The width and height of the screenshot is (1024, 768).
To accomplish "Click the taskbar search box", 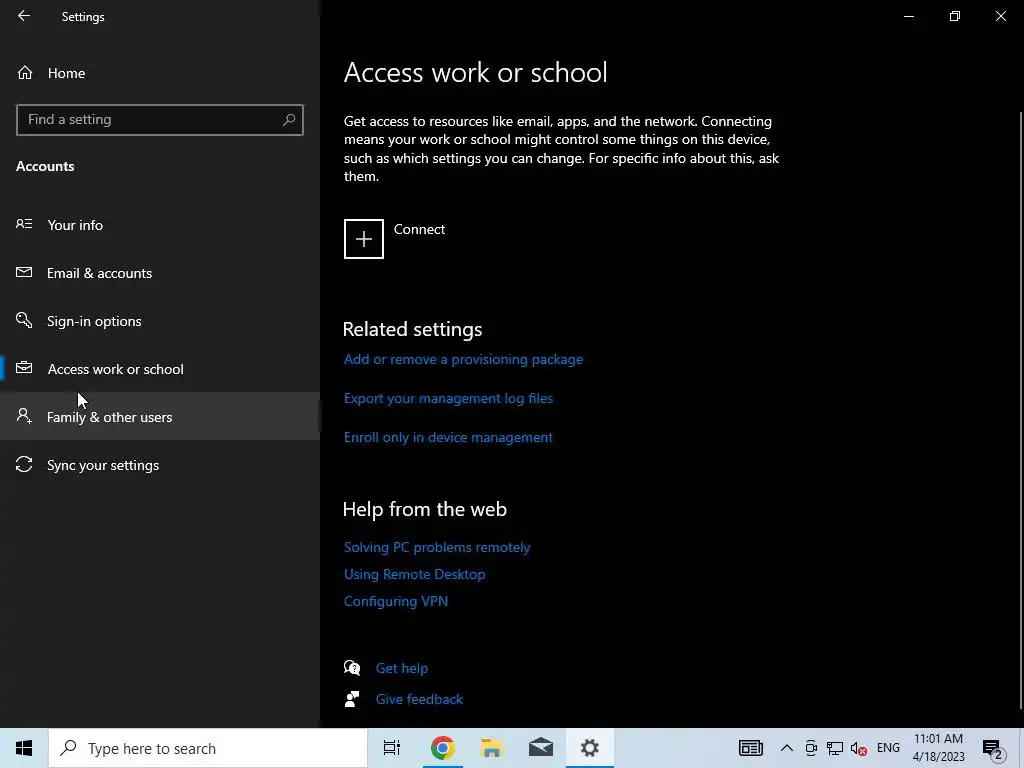I will point(208,748).
